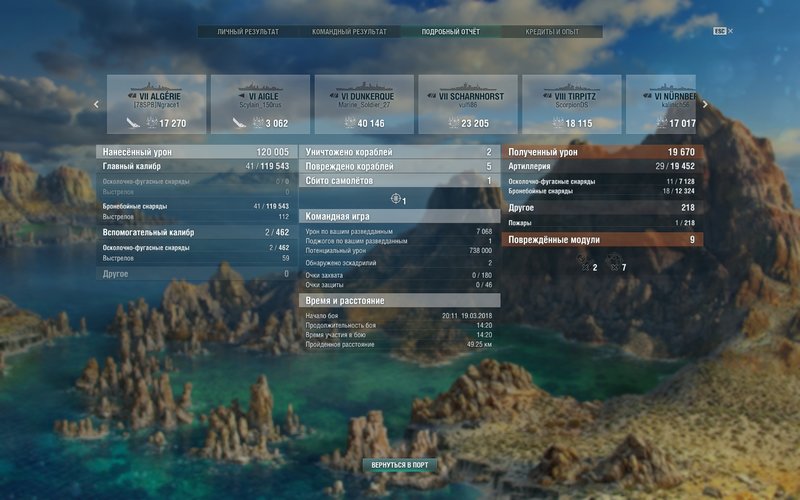Select the VII Scharnhorst ship card
This screenshot has height=500, width=800.
tap(468, 104)
